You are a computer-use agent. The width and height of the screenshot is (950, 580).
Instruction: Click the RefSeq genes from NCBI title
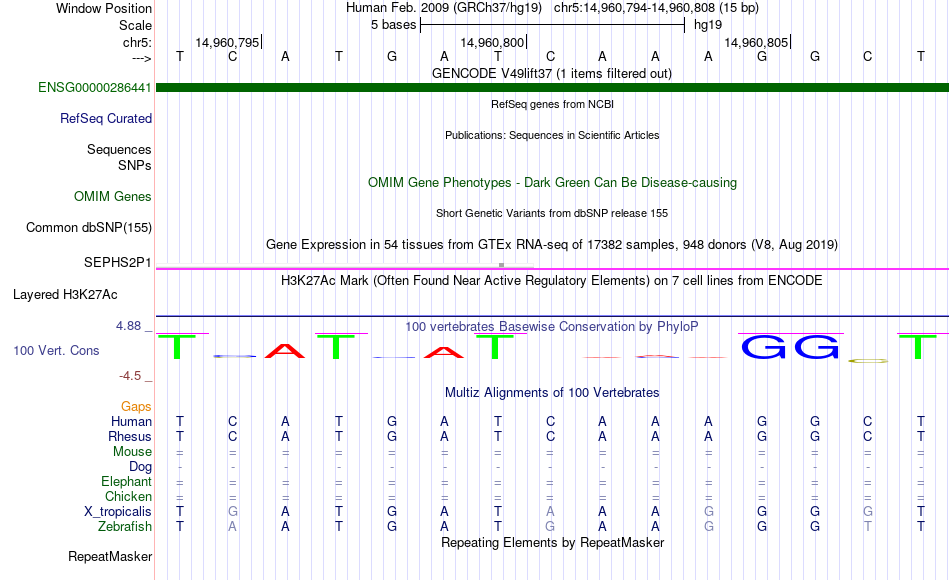point(552,104)
